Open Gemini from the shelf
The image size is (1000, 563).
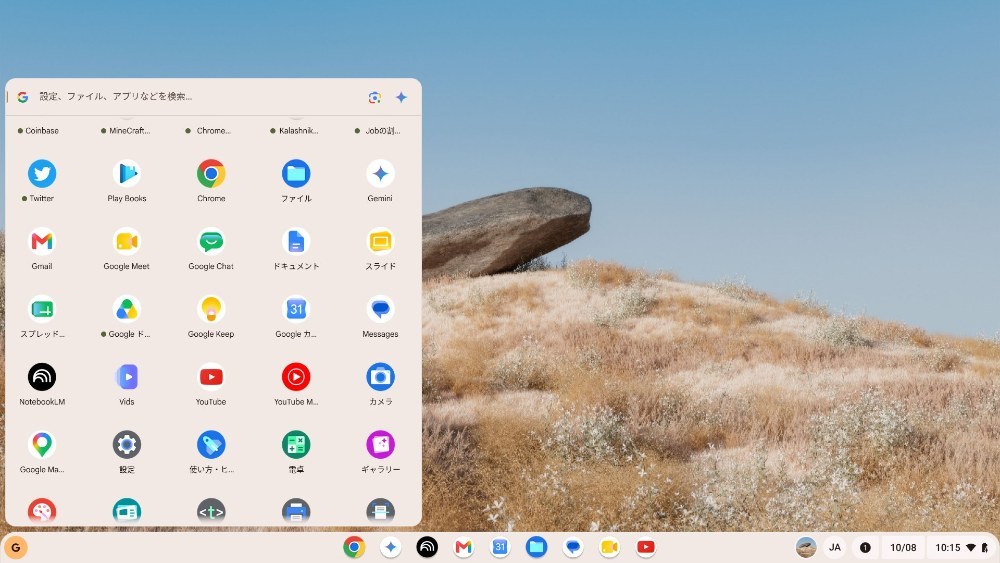pos(391,547)
